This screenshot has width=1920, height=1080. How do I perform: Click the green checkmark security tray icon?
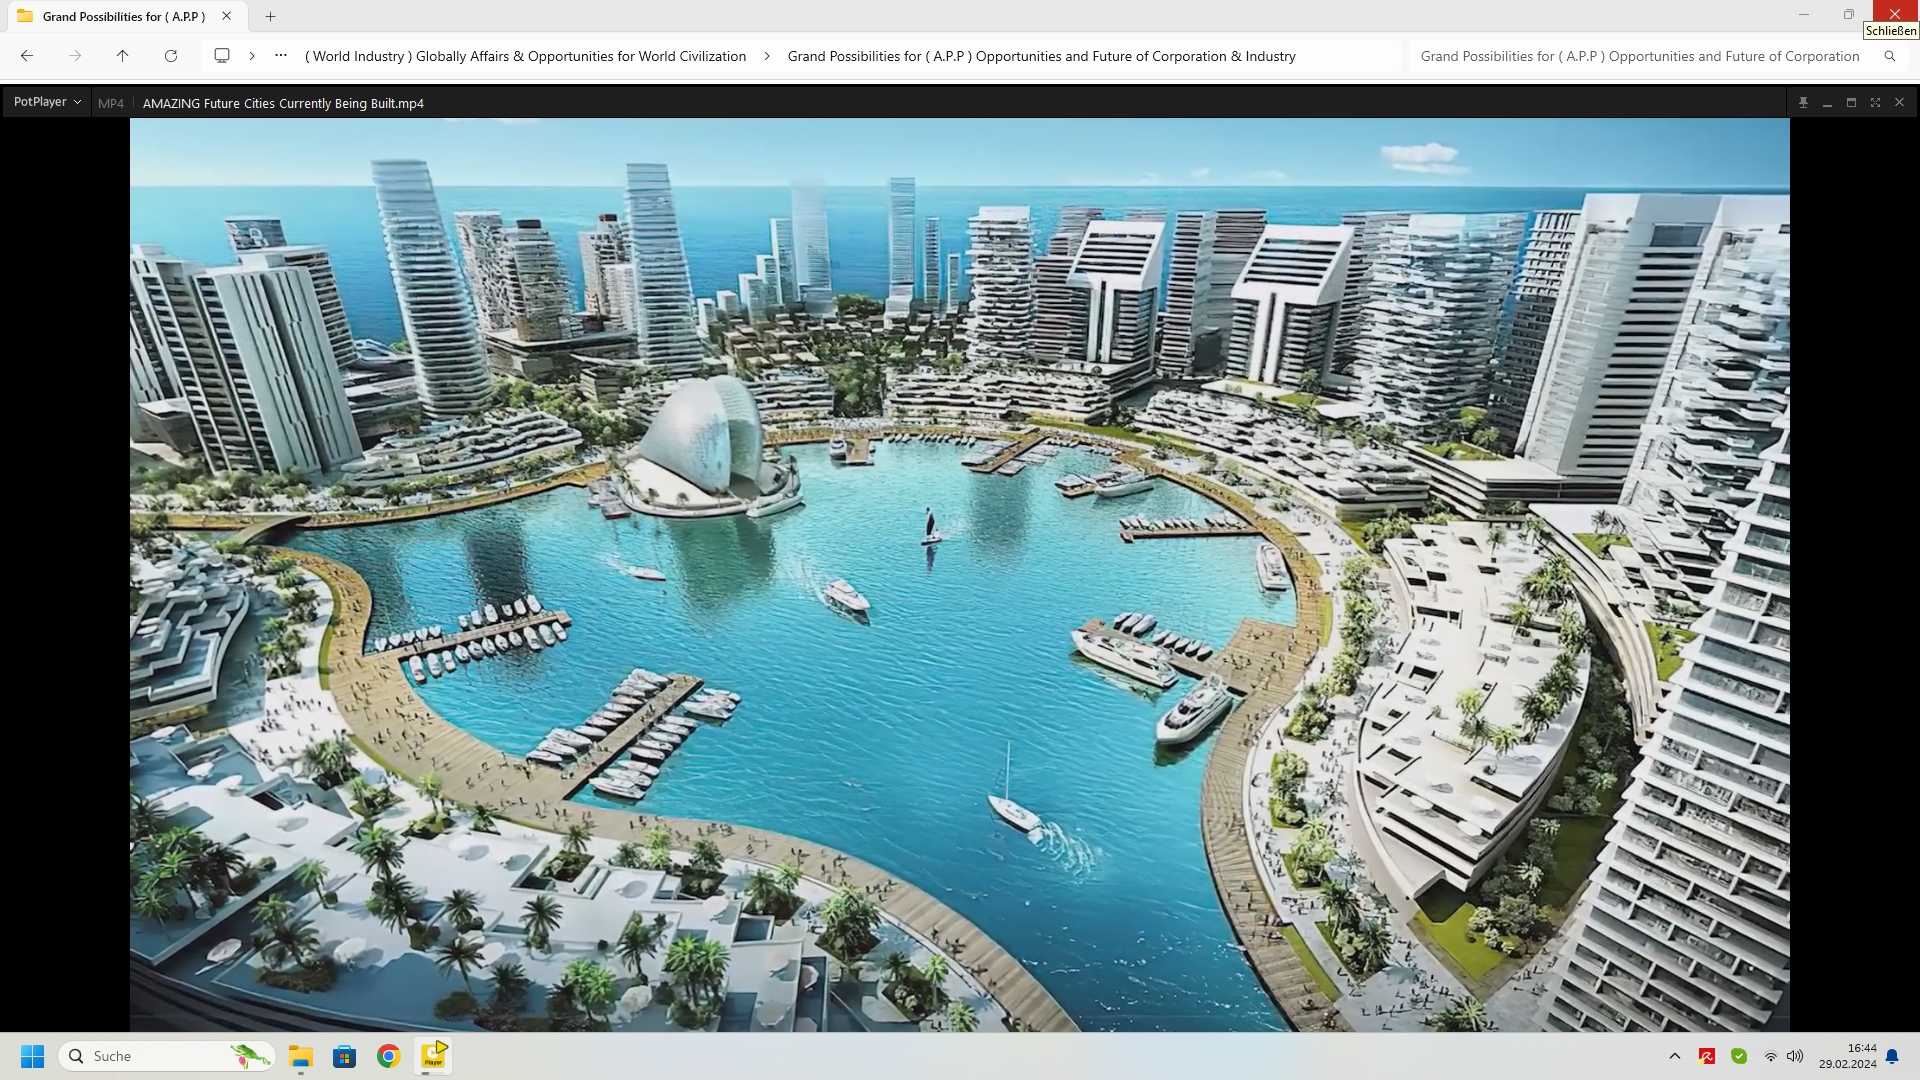1739,1056
